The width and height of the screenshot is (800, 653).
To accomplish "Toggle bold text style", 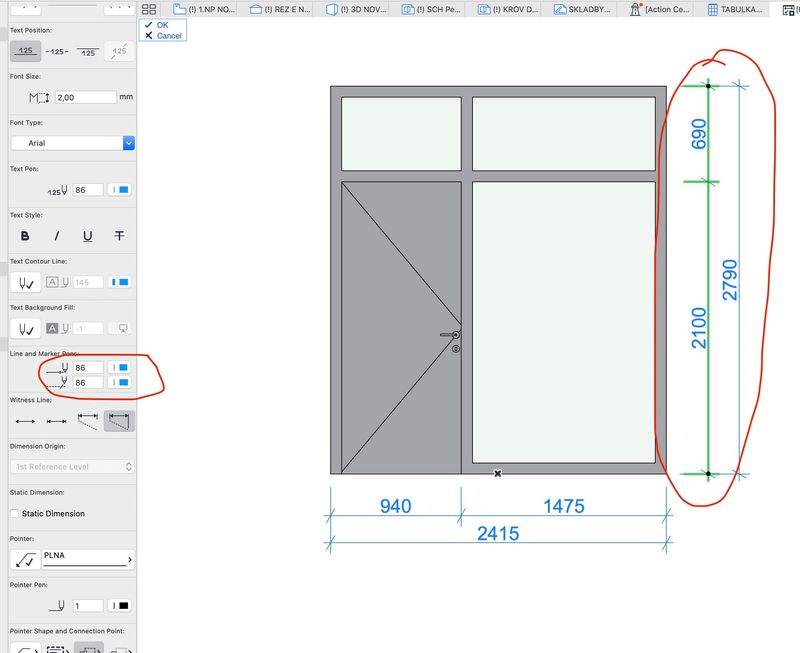I will click(x=25, y=236).
